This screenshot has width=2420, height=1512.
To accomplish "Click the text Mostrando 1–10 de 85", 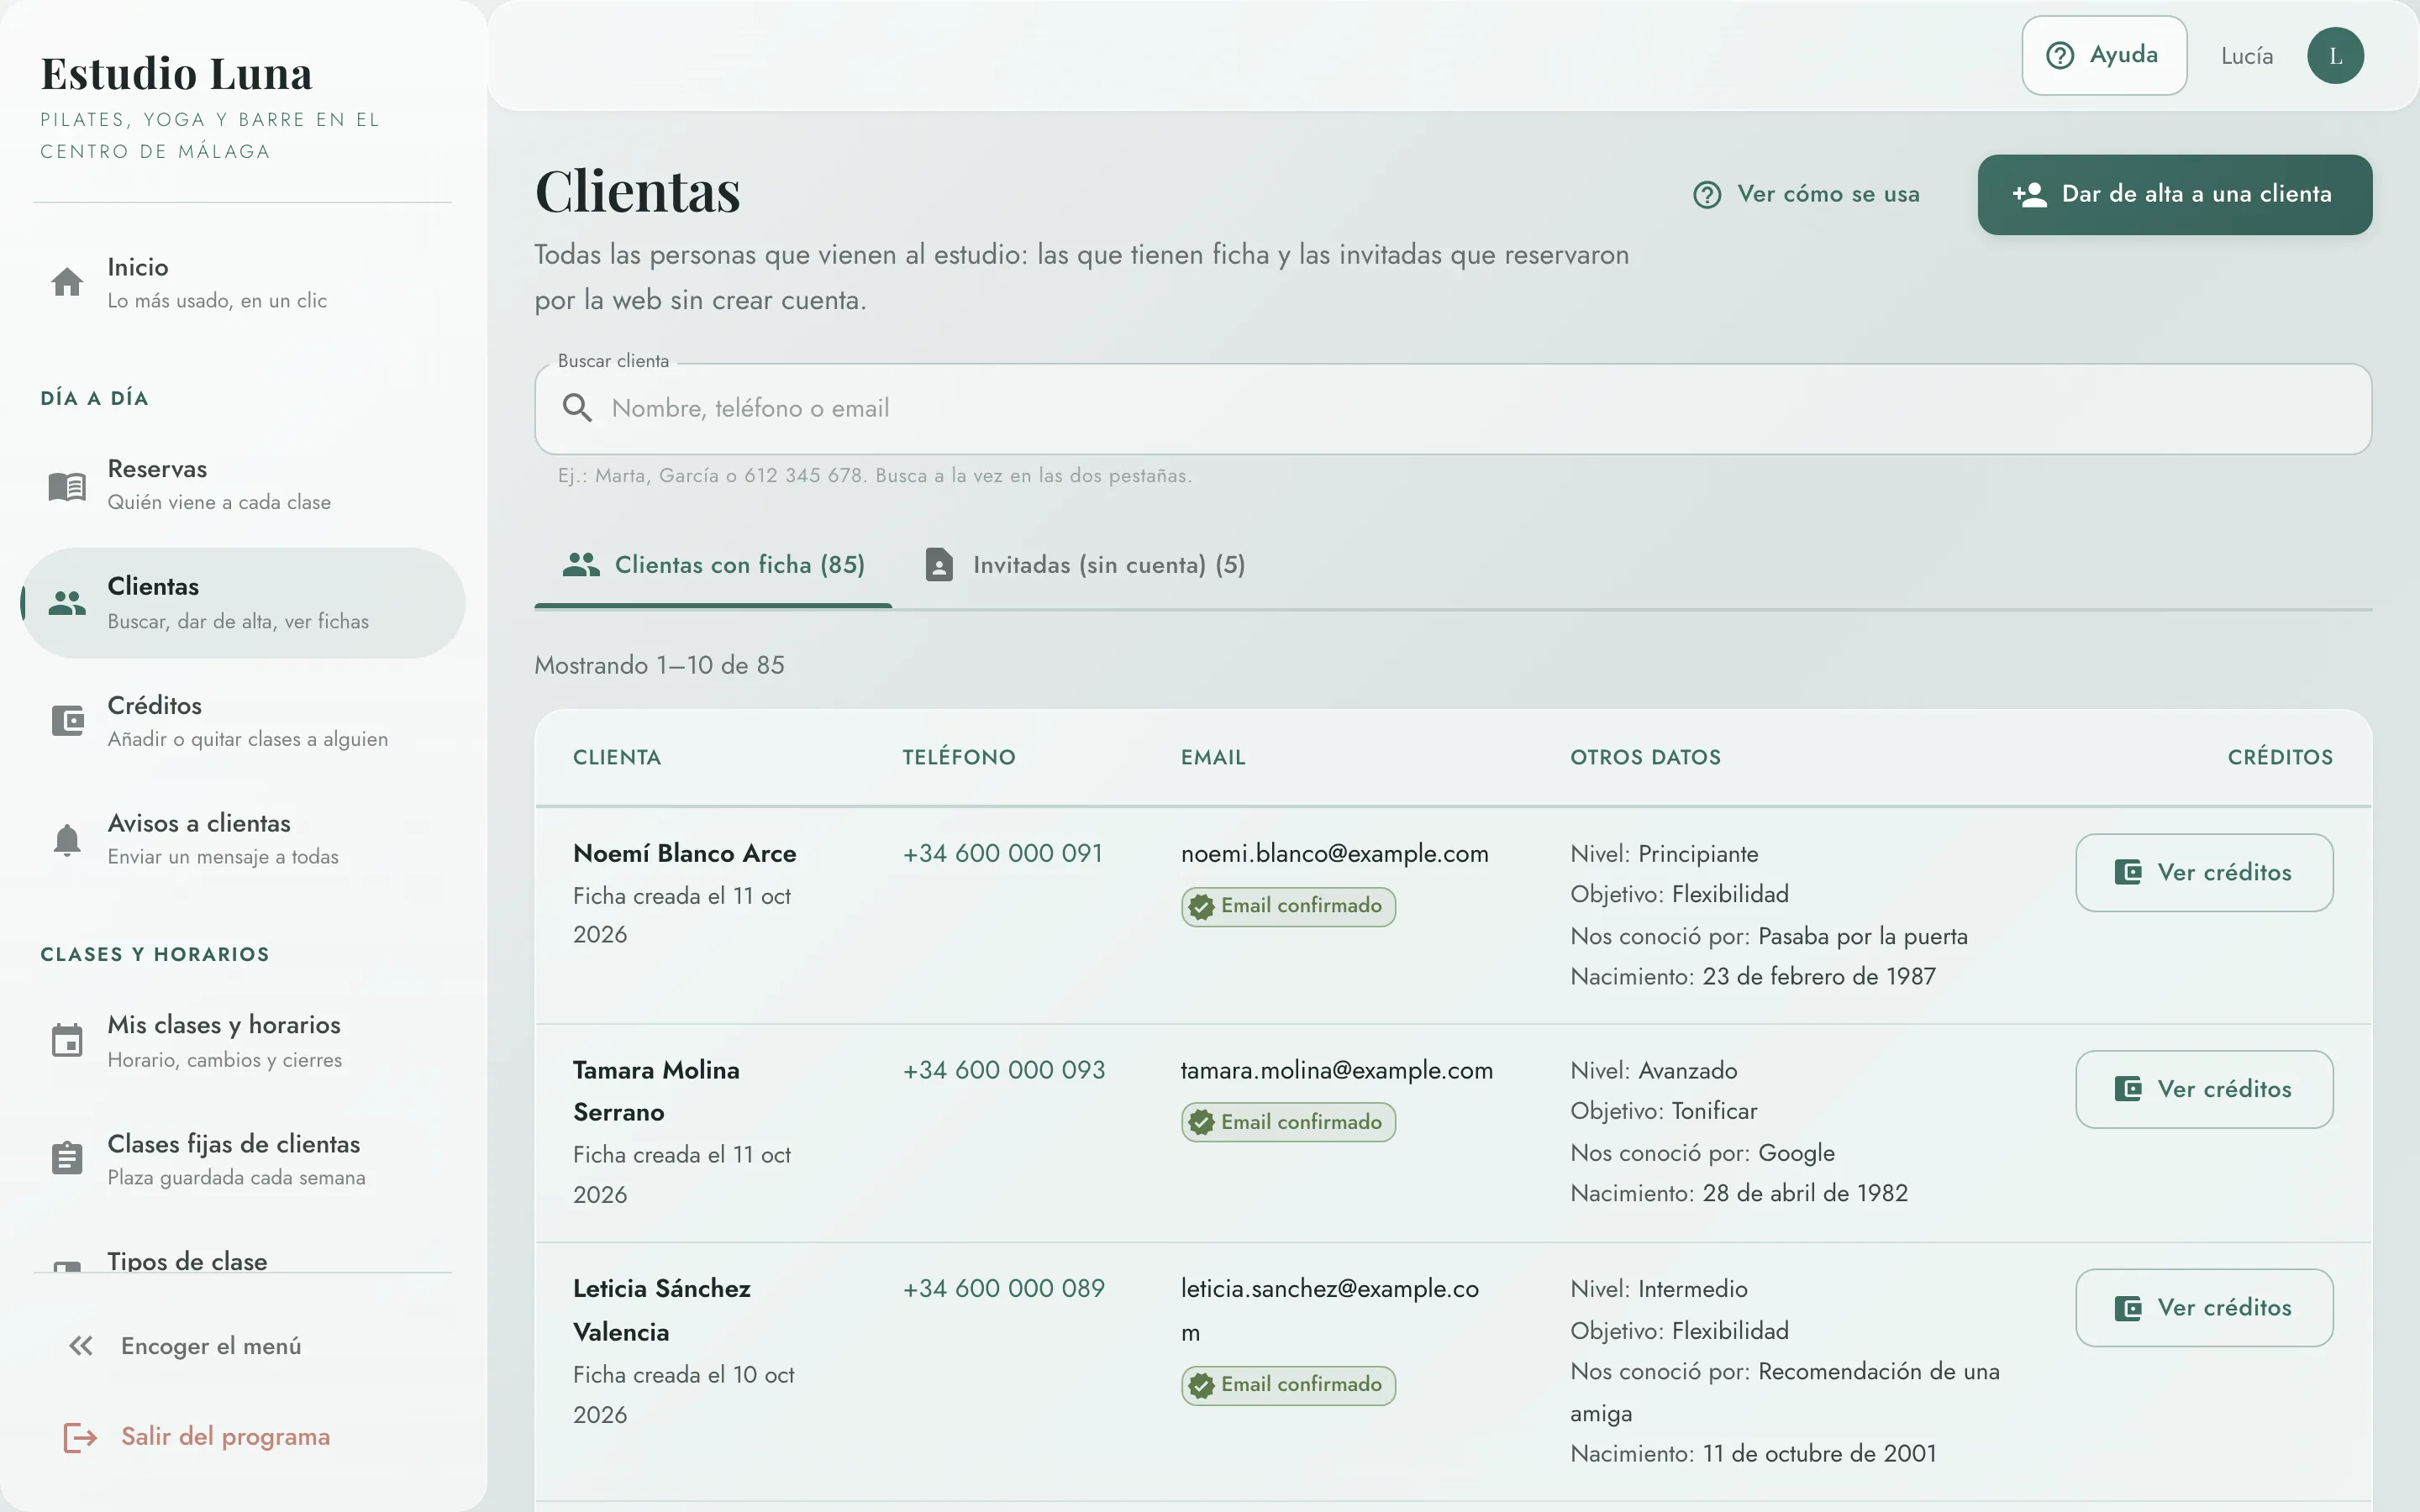I will [659, 665].
